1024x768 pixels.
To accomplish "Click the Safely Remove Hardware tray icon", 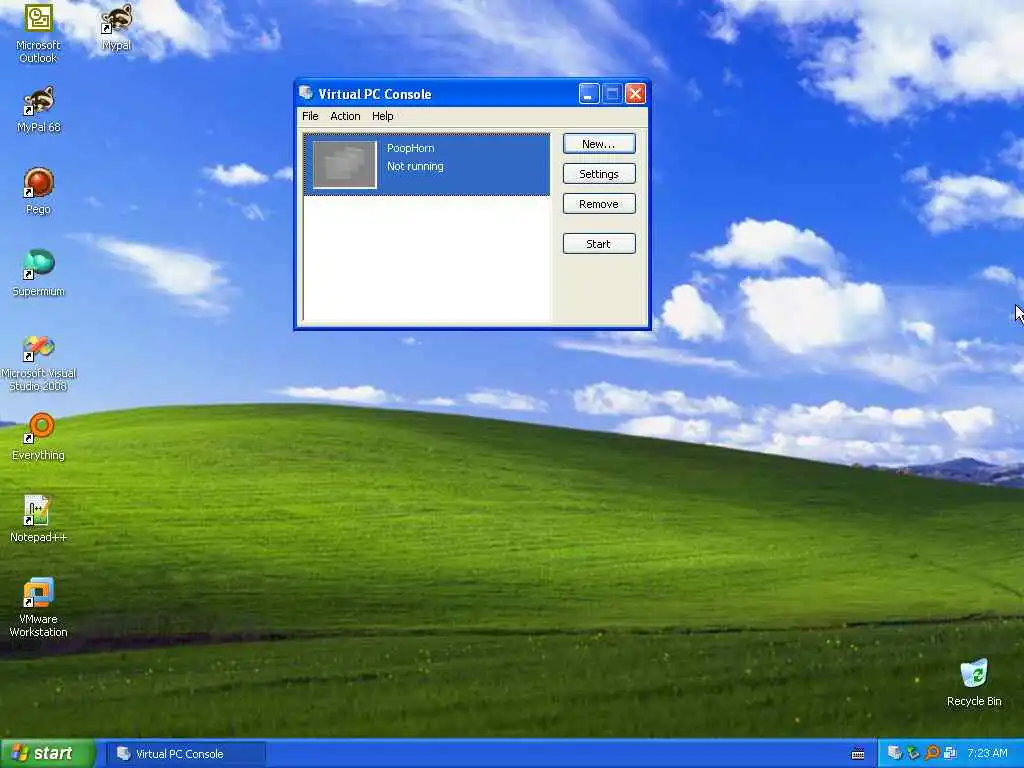I will pyautogui.click(x=913, y=753).
